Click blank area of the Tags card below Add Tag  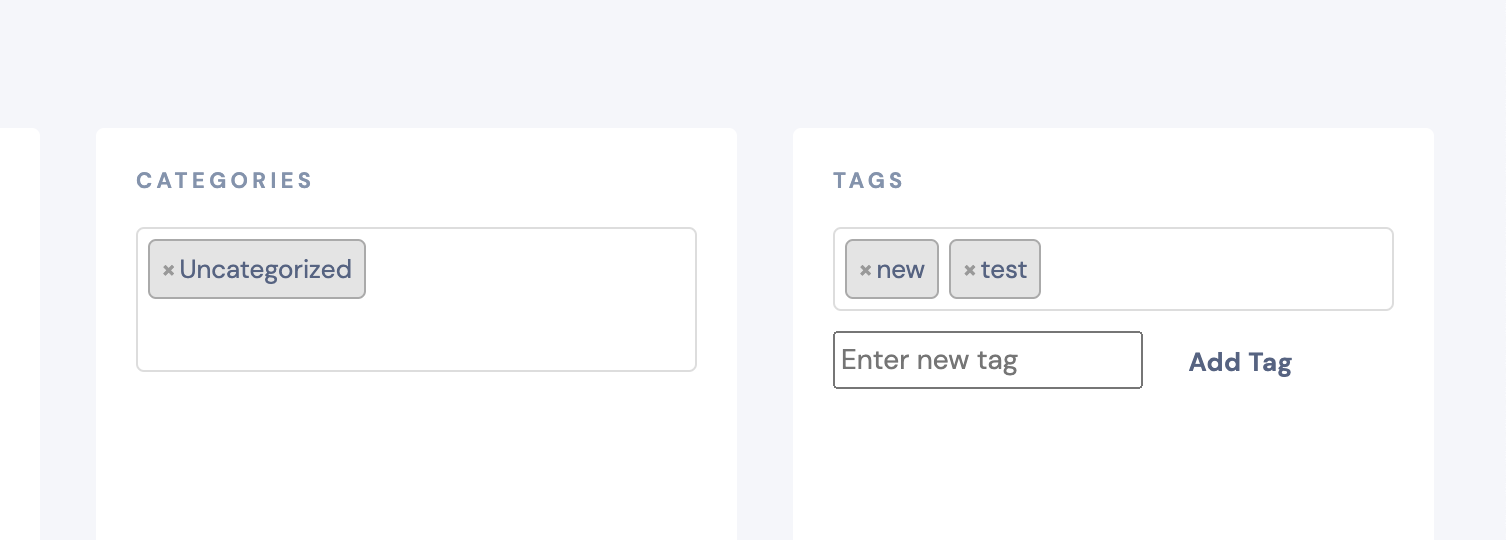(x=1113, y=466)
